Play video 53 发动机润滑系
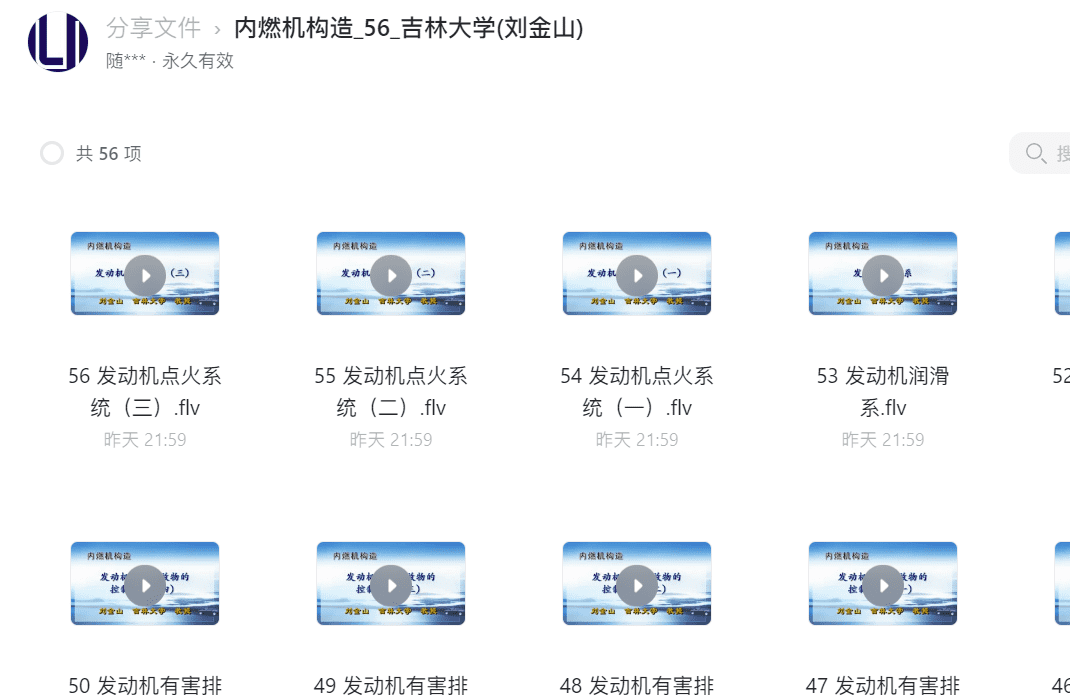 [x=883, y=276]
